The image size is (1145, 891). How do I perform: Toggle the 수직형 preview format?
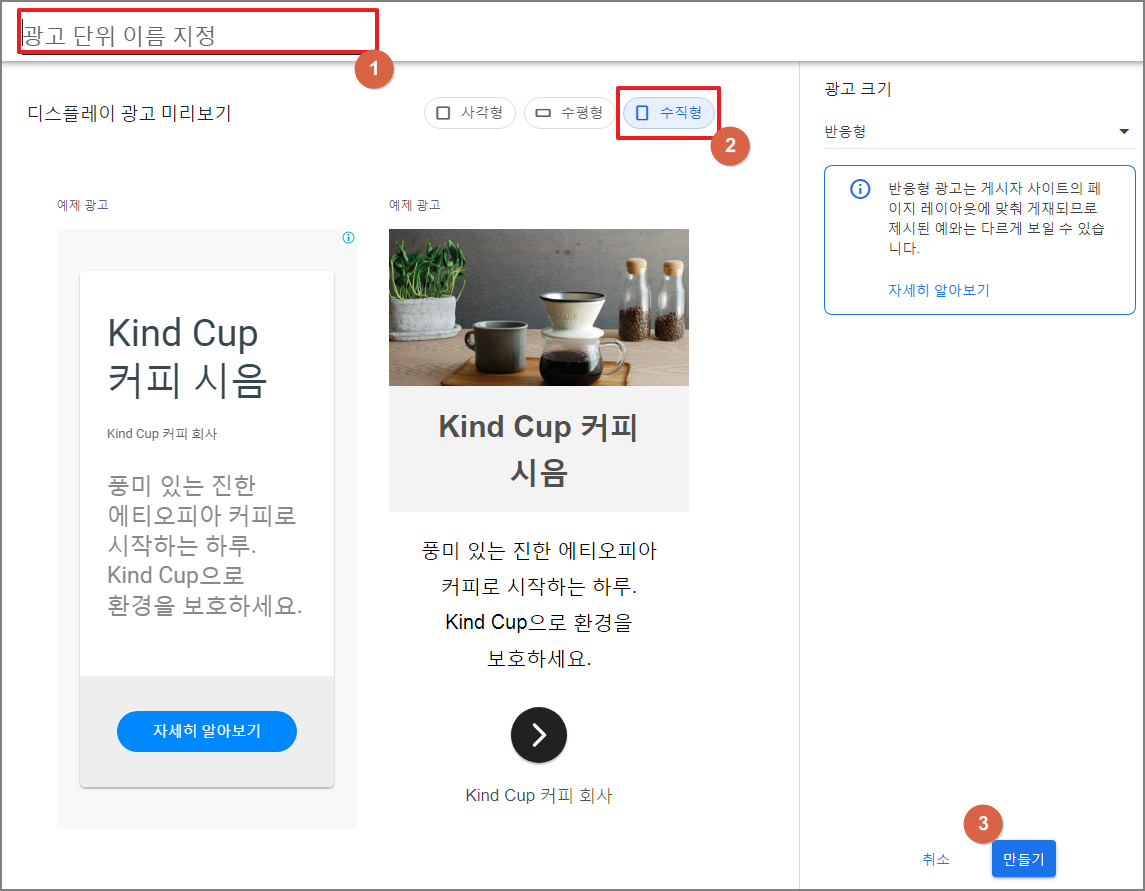(668, 113)
